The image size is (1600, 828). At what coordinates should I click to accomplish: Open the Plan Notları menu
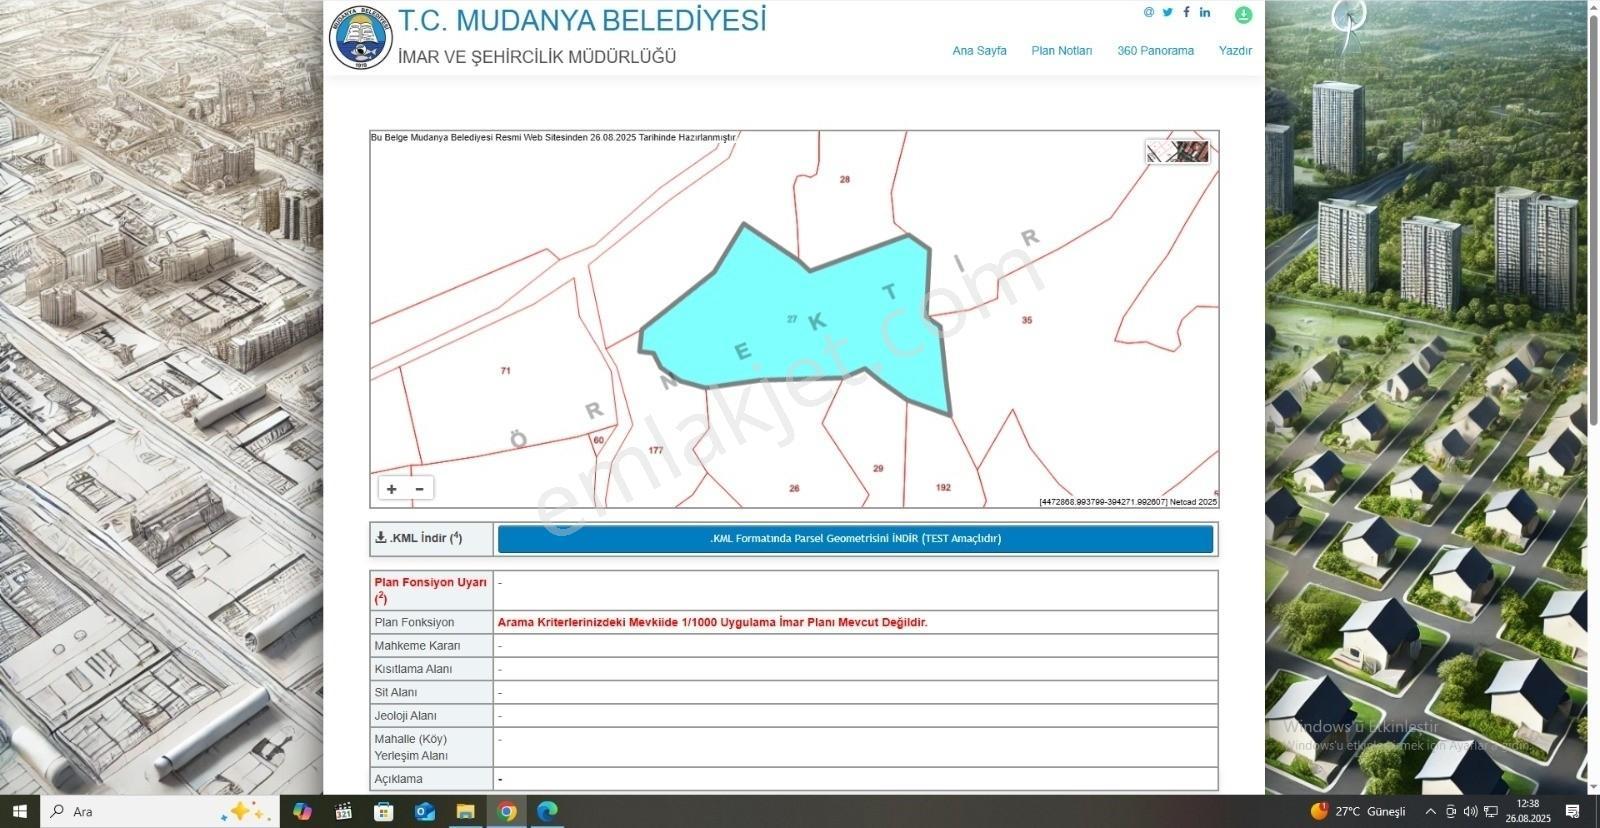[1061, 50]
